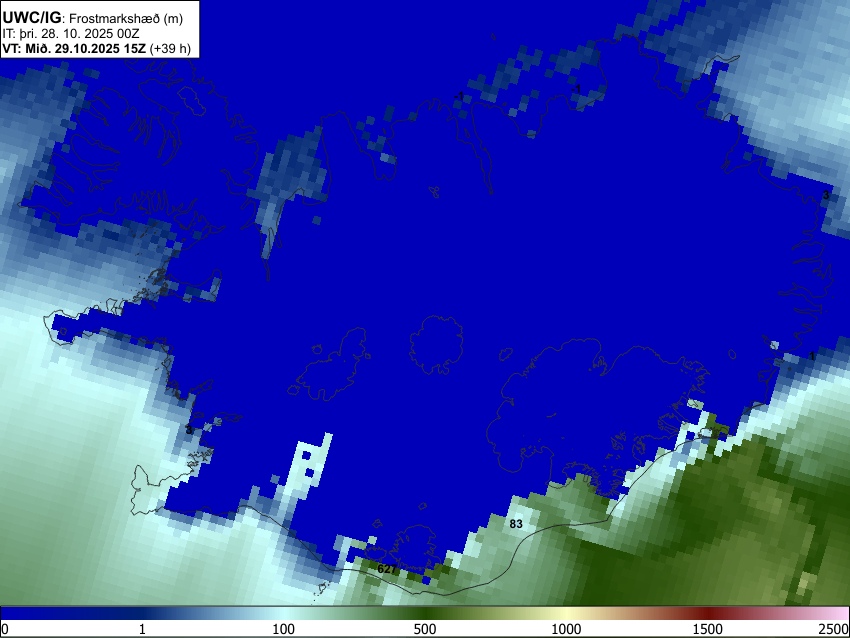Click the legend tick label '100'
The image size is (850, 638).
tap(284, 629)
